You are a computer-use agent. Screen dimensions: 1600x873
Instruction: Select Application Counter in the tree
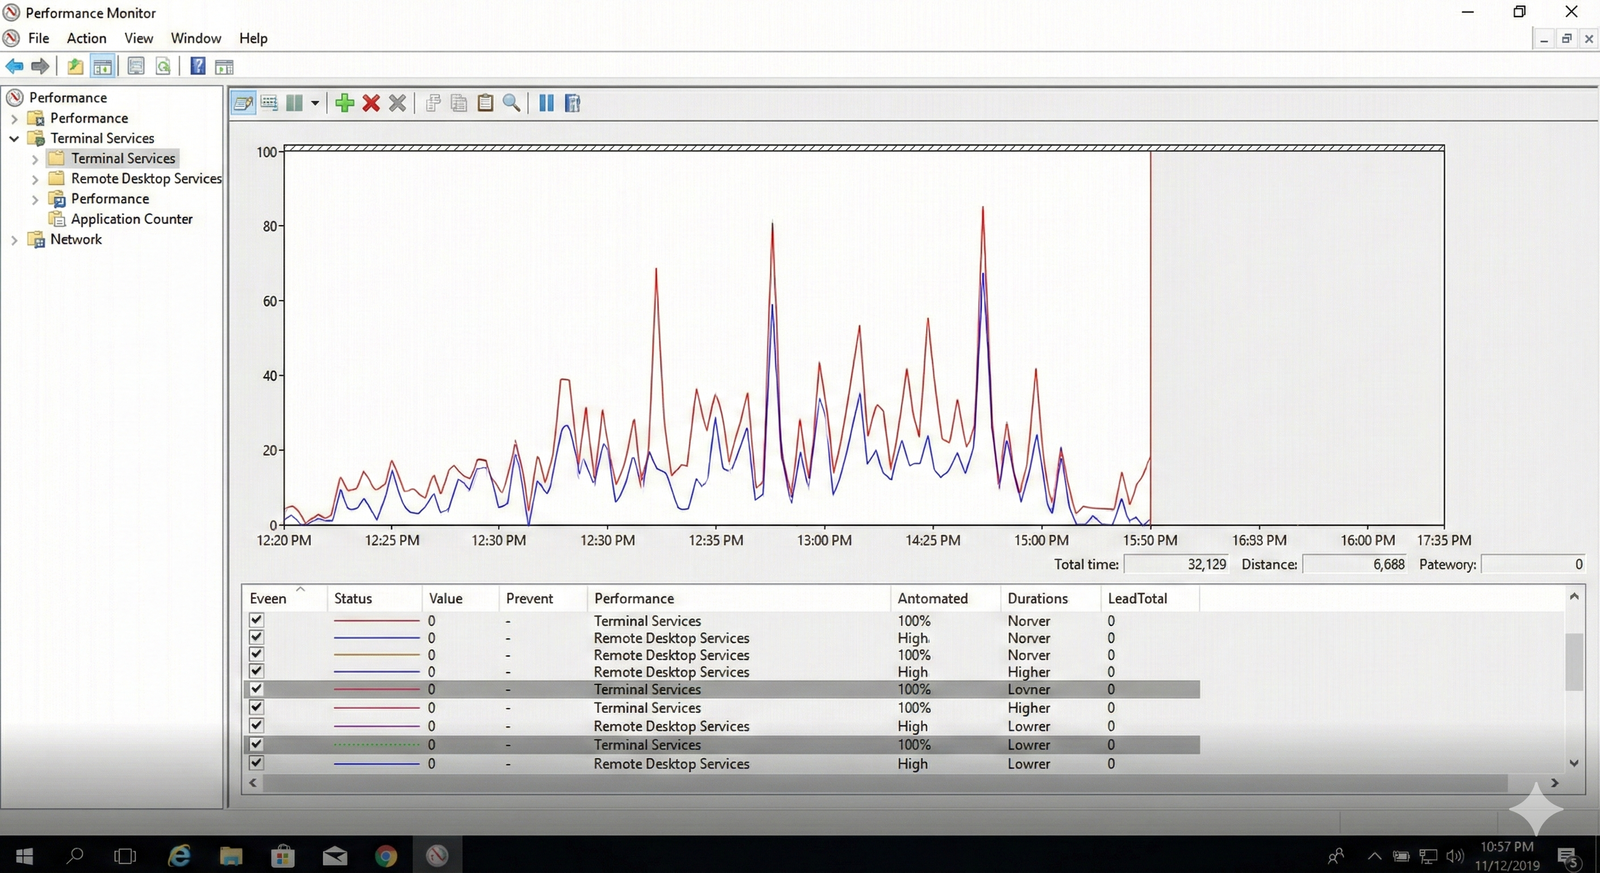tap(131, 219)
